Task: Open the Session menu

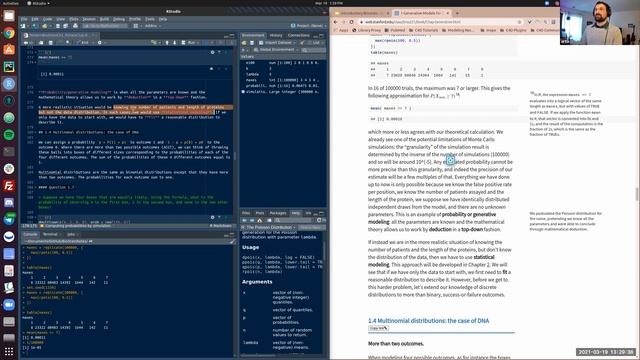Action: click(89, 19)
